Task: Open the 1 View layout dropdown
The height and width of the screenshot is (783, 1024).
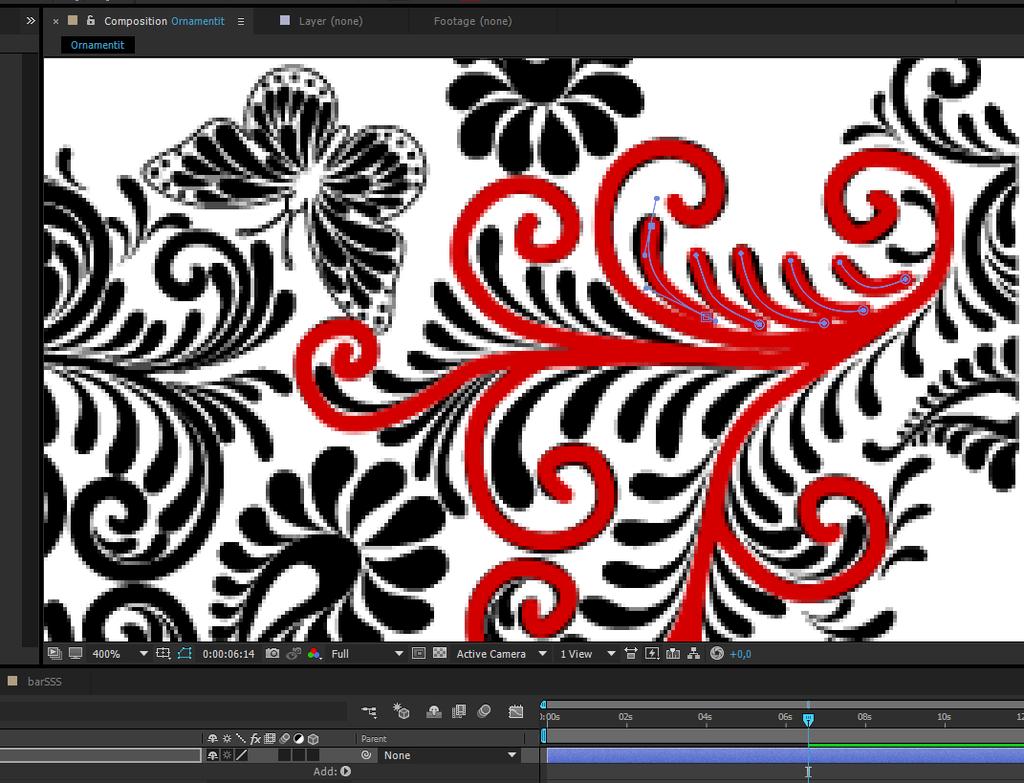Action: point(587,654)
